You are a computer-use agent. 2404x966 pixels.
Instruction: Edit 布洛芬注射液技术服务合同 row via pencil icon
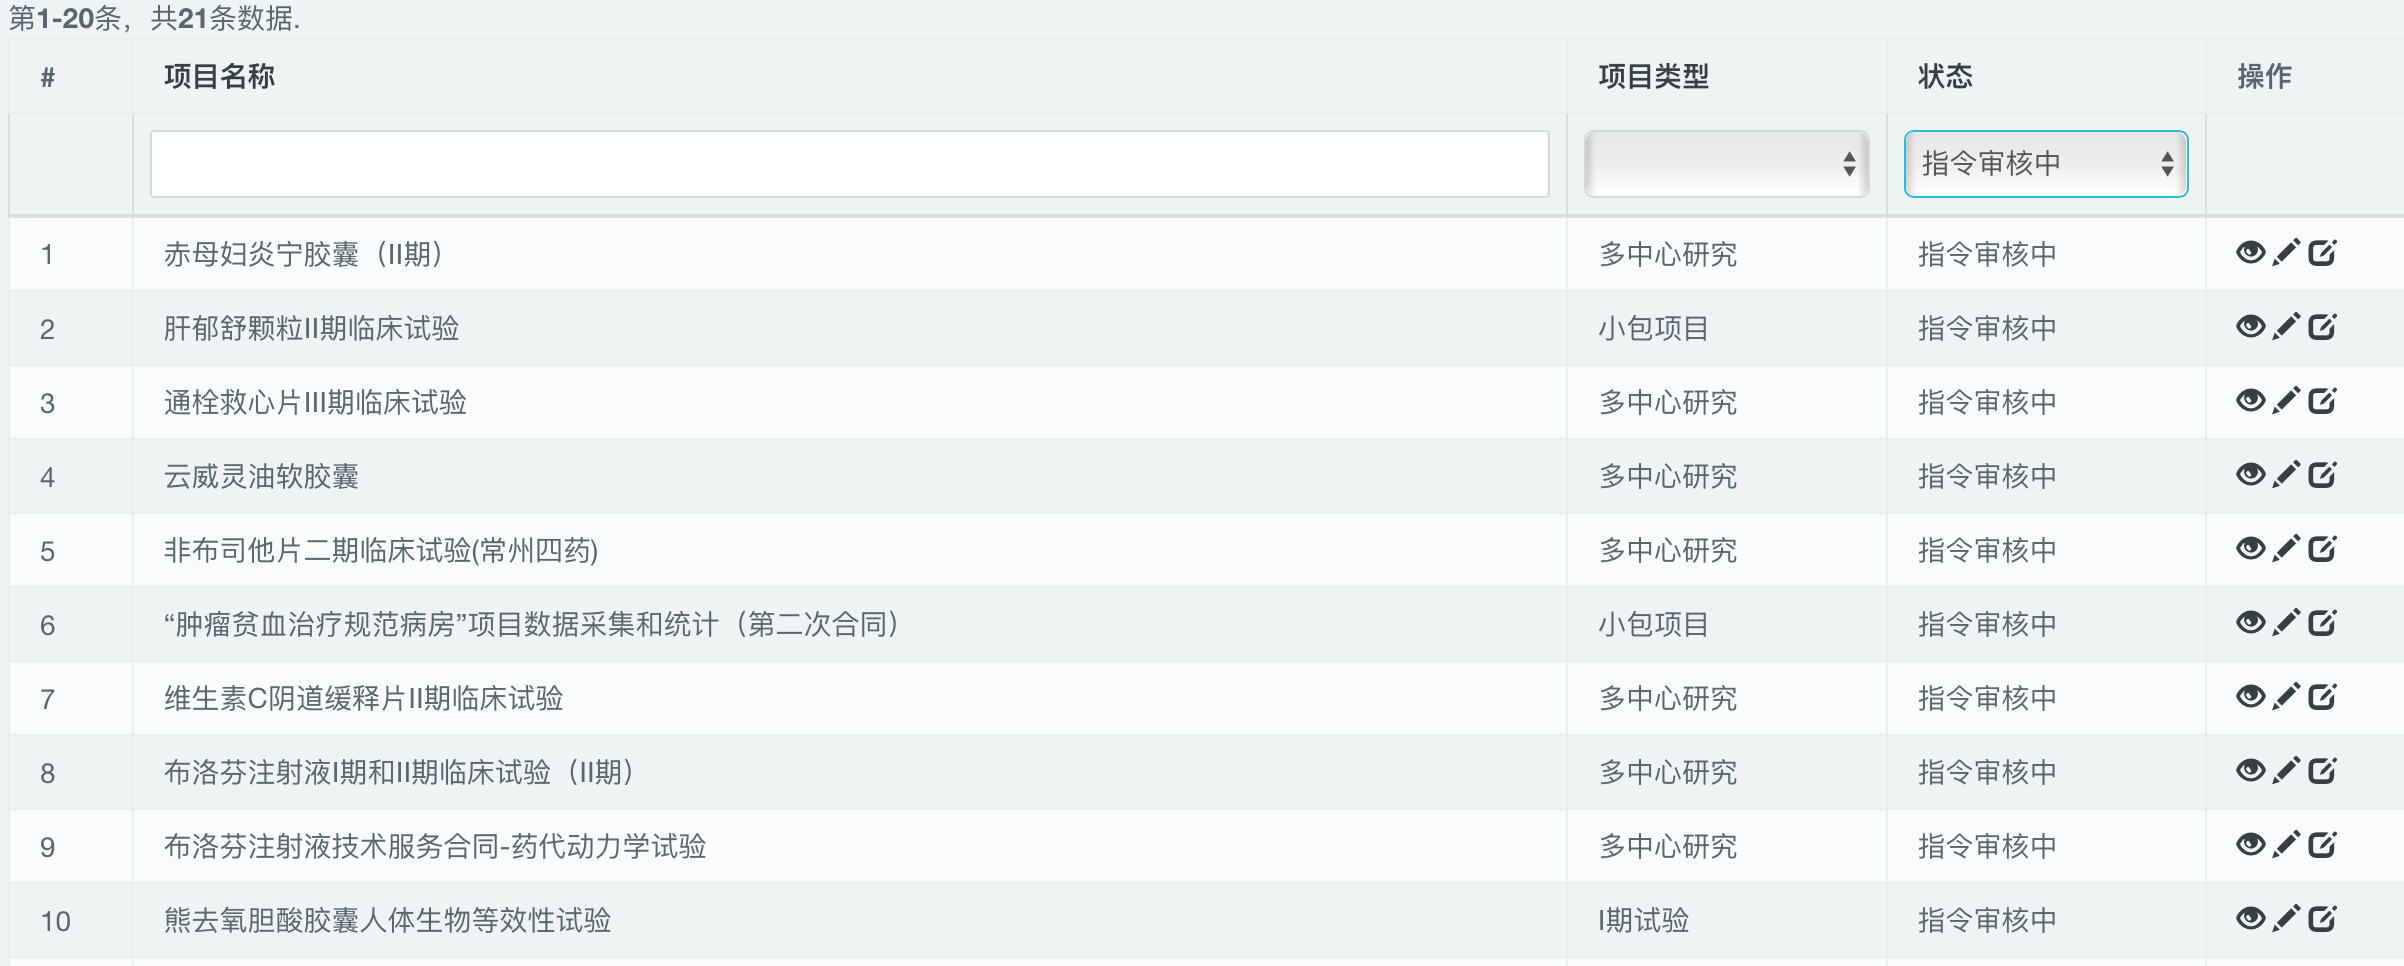tap(2286, 845)
